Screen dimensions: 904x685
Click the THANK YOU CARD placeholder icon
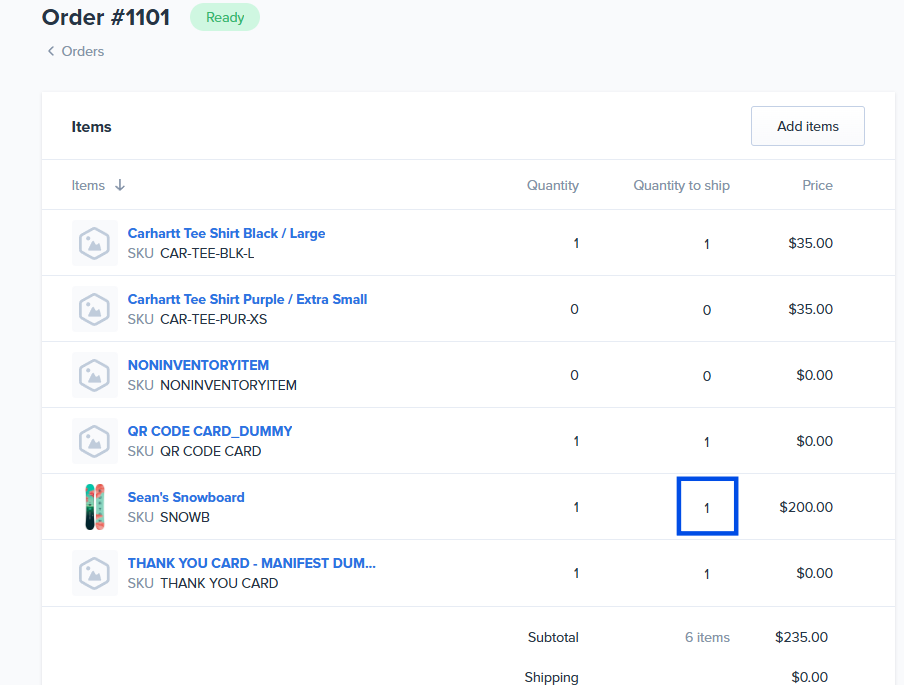point(94,573)
